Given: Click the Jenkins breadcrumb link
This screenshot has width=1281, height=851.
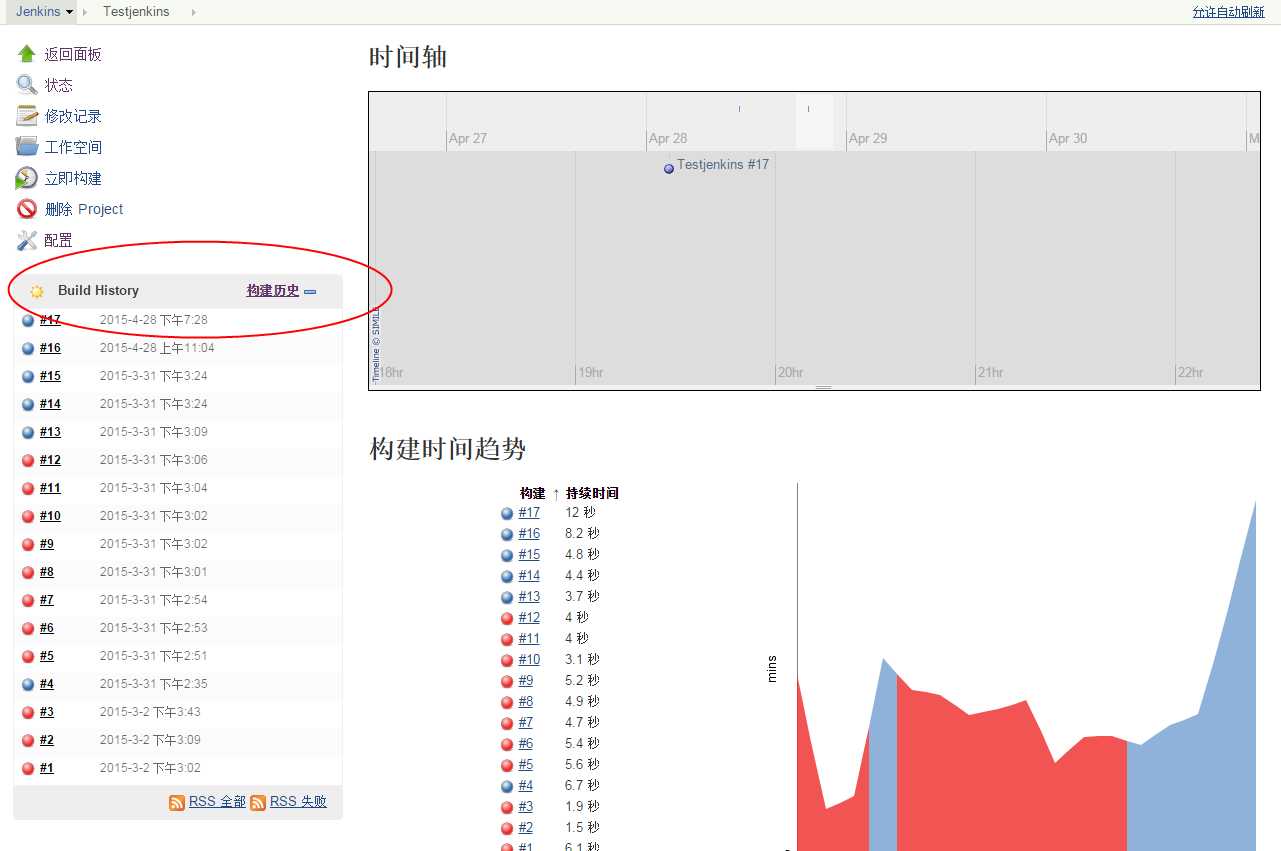Looking at the screenshot, I should [x=38, y=12].
